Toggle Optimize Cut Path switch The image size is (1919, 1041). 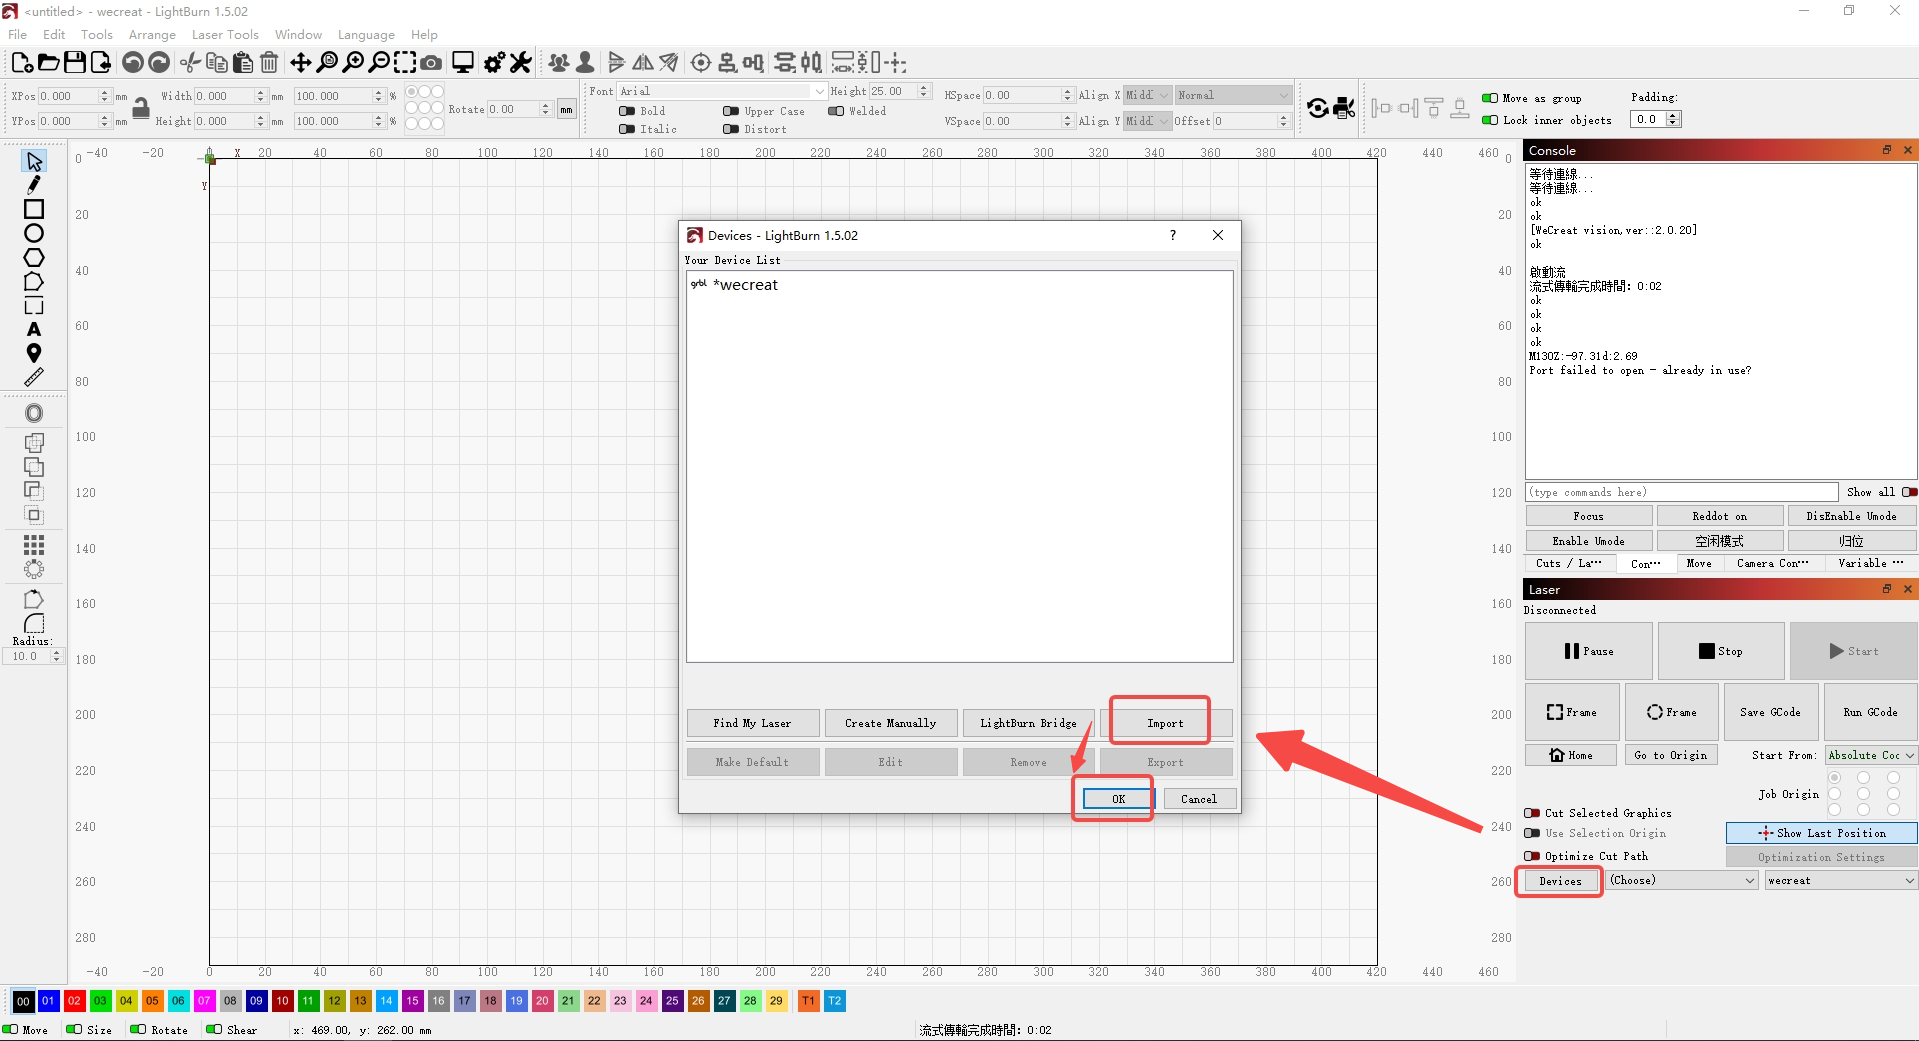[1532, 856]
